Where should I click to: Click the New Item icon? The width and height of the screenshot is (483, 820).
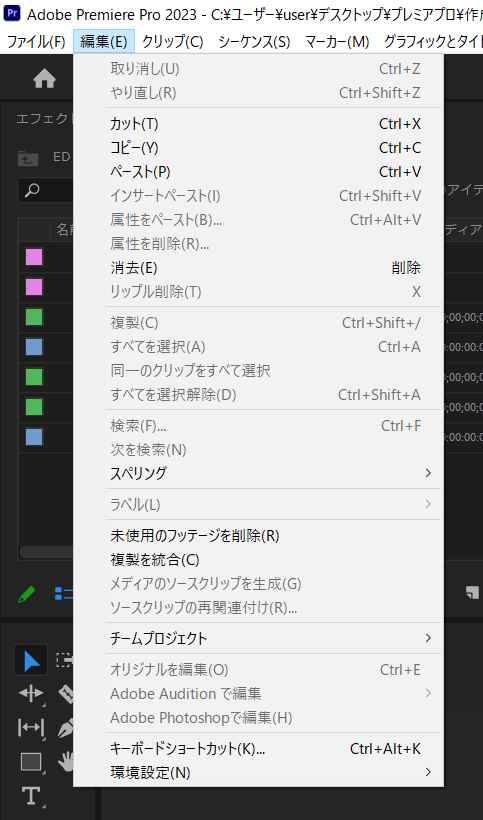pyautogui.click(x=473, y=592)
